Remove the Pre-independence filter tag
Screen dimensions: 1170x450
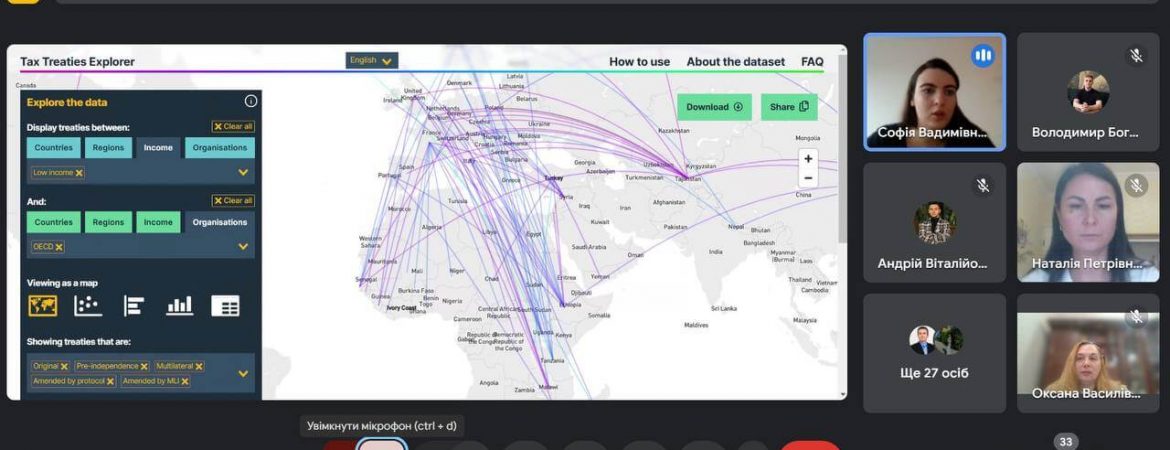144,366
